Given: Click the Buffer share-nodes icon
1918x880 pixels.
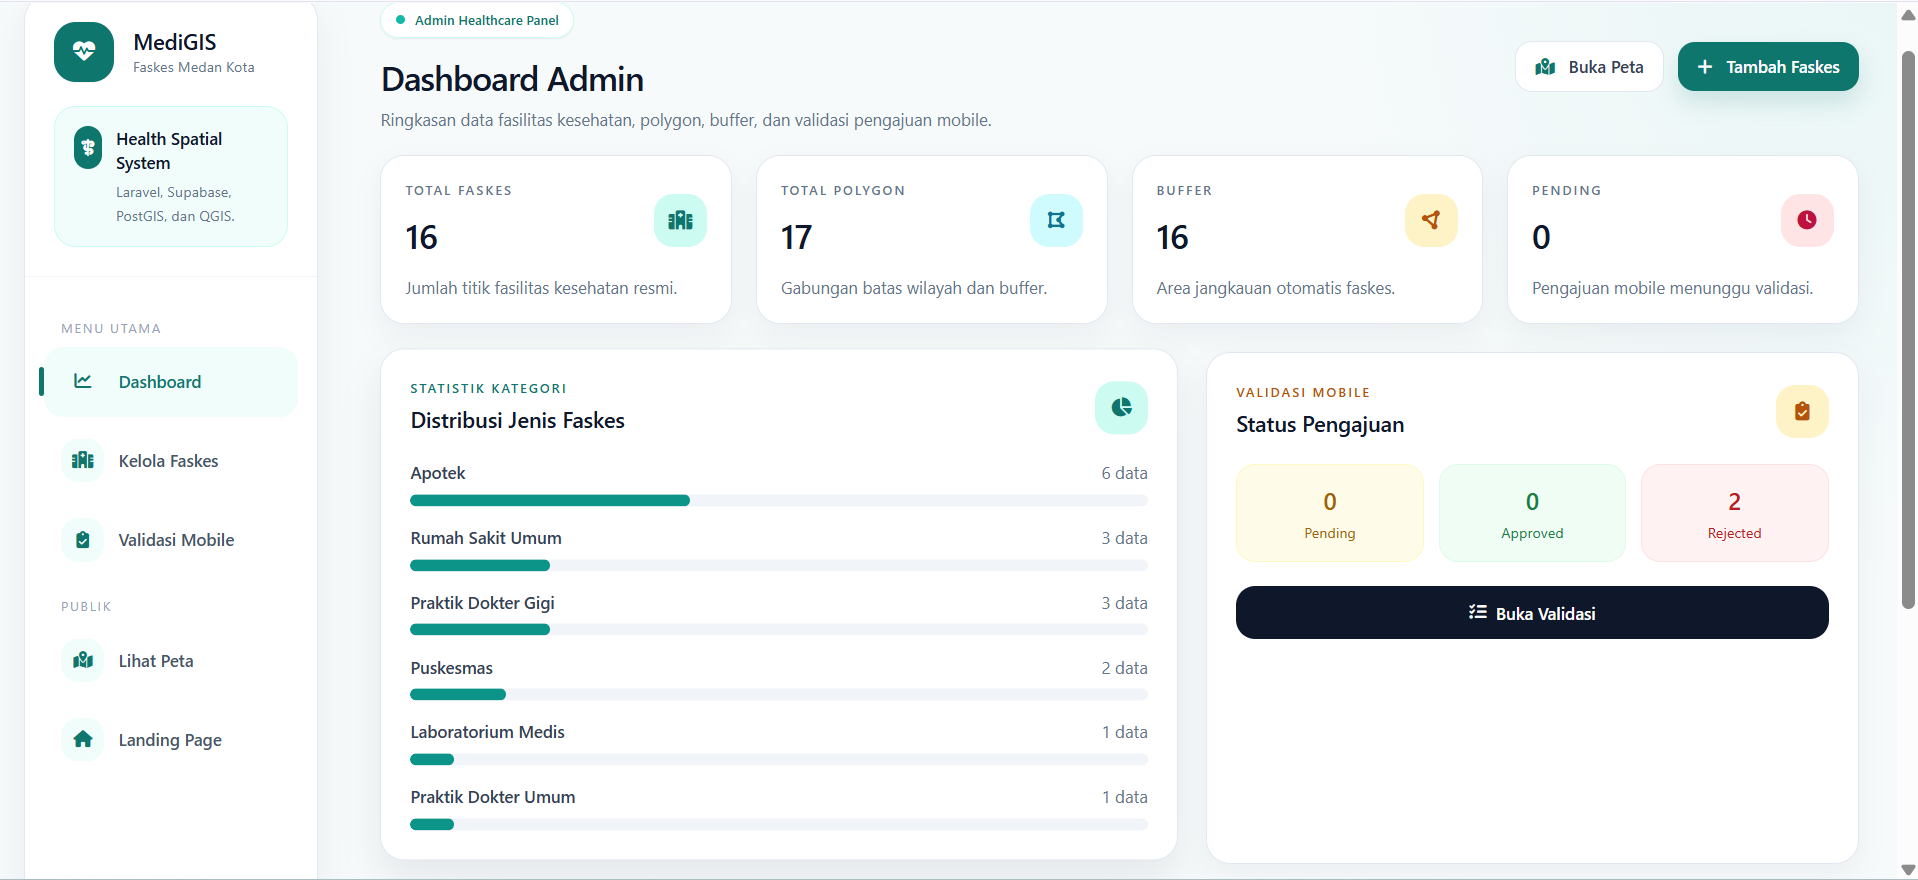Looking at the screenshot, I should pyautogui.click(x=1431, y=220).
